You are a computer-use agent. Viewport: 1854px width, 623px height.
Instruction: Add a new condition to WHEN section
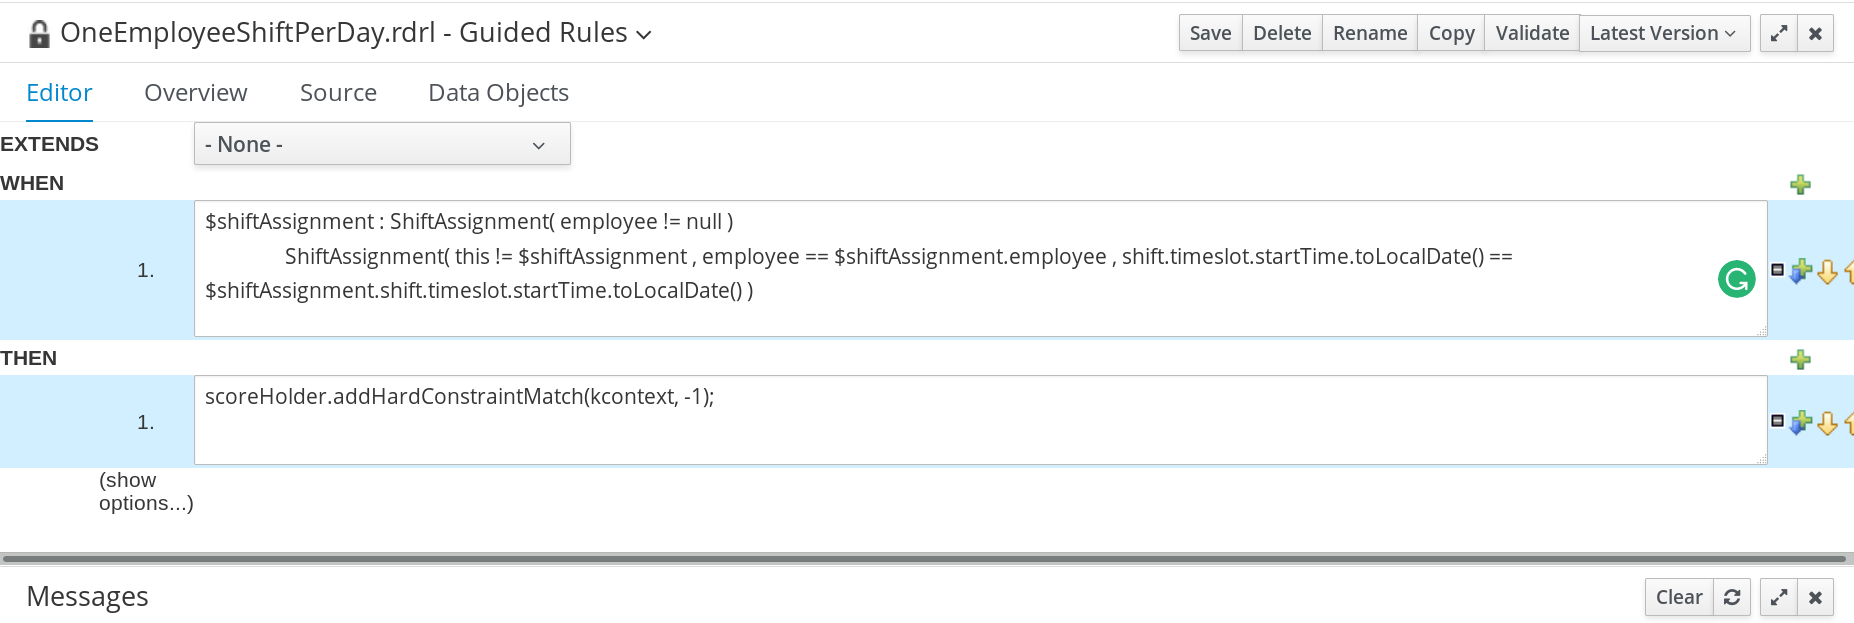1800,185
